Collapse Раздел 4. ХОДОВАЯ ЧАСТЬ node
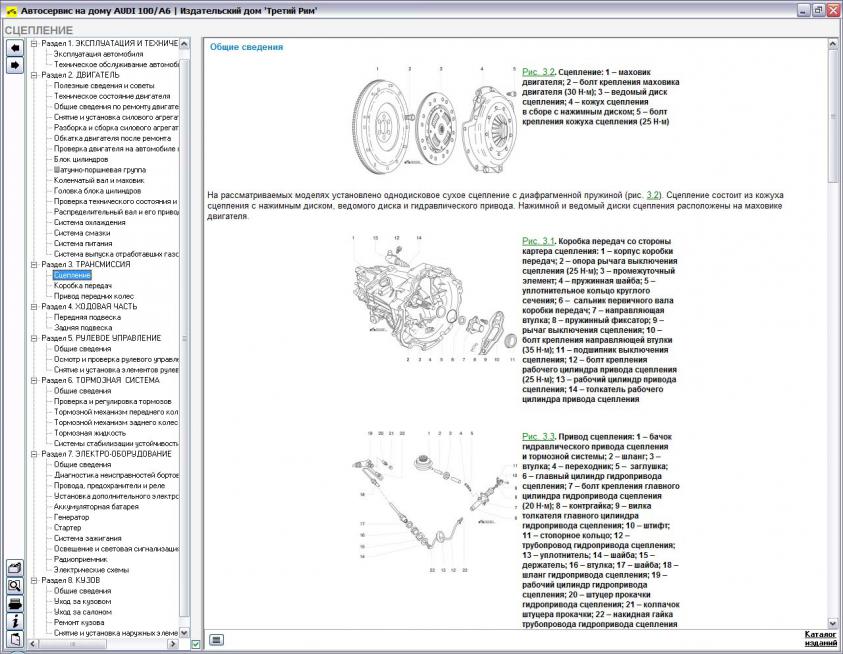The width and height of the screenshot is (843, 654). click(34, 307)
